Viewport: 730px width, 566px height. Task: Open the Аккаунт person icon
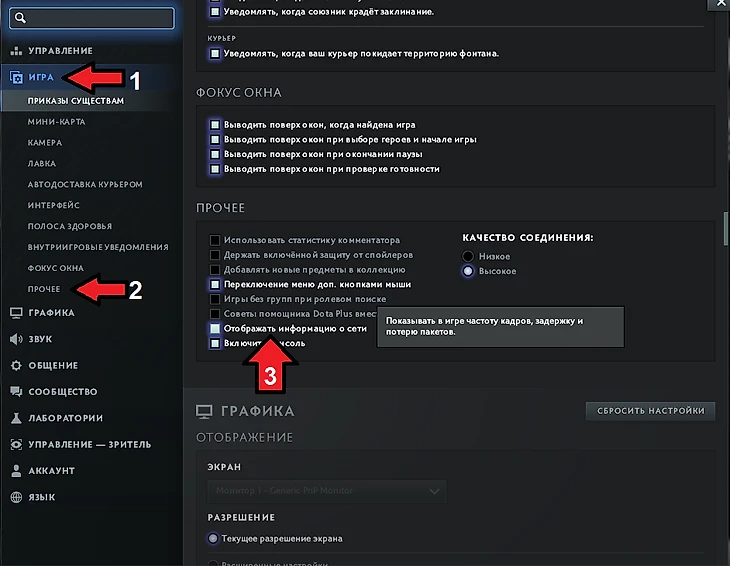pos(16,470)
